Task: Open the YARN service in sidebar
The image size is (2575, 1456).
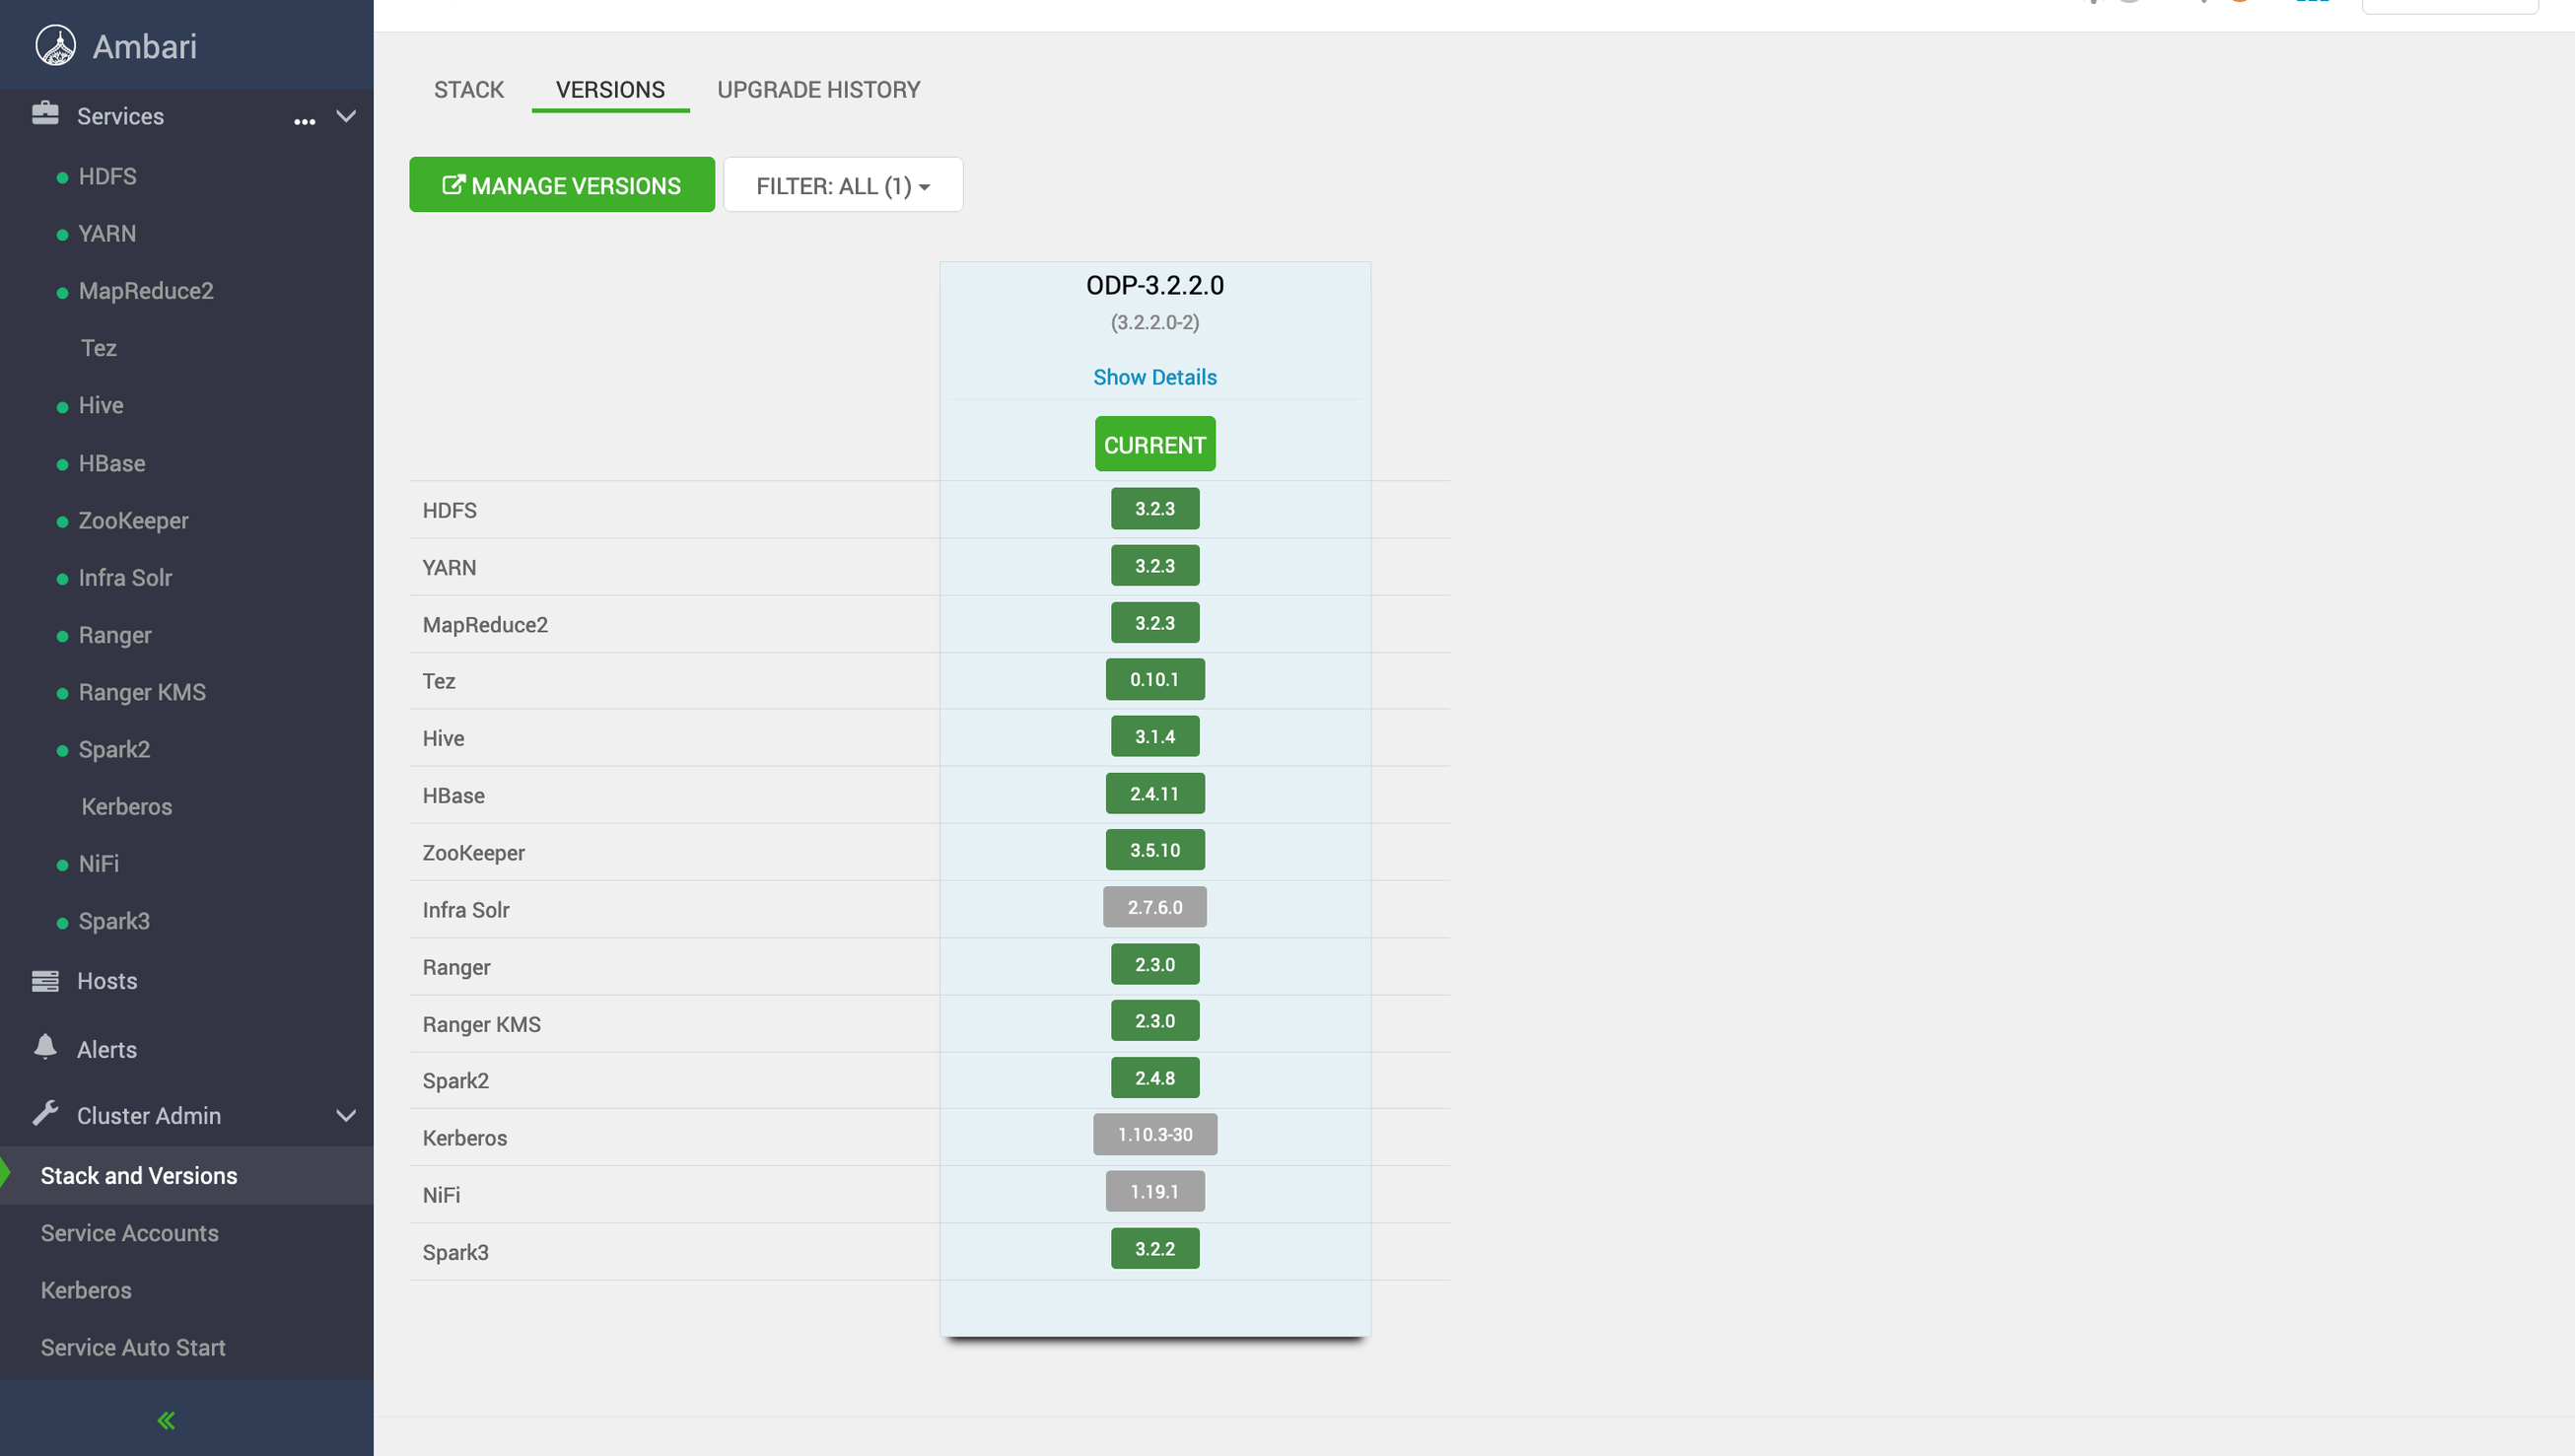Action: (107, 233)
